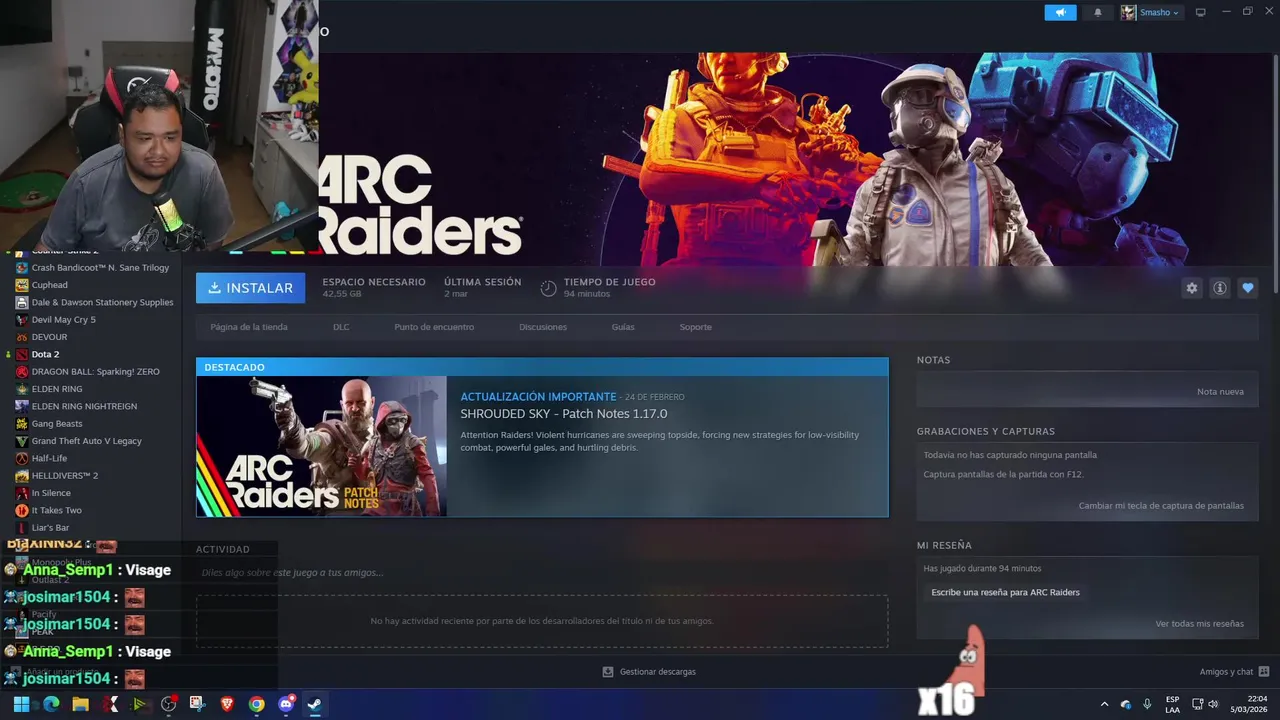Open the Smasho account dropdown
Screen dimensions: 1280x720
(1150, 12)
